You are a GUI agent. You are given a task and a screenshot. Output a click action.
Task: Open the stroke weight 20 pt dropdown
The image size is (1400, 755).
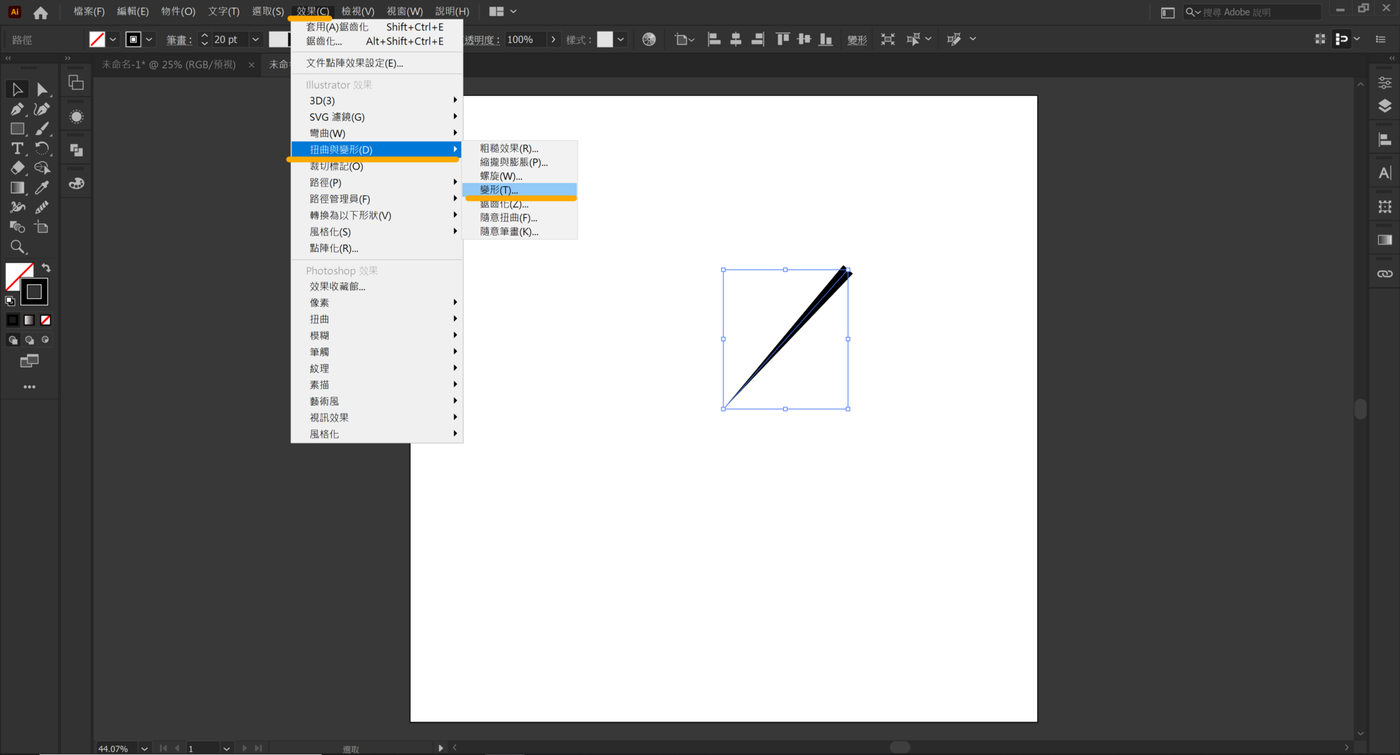tap(256, 39)
